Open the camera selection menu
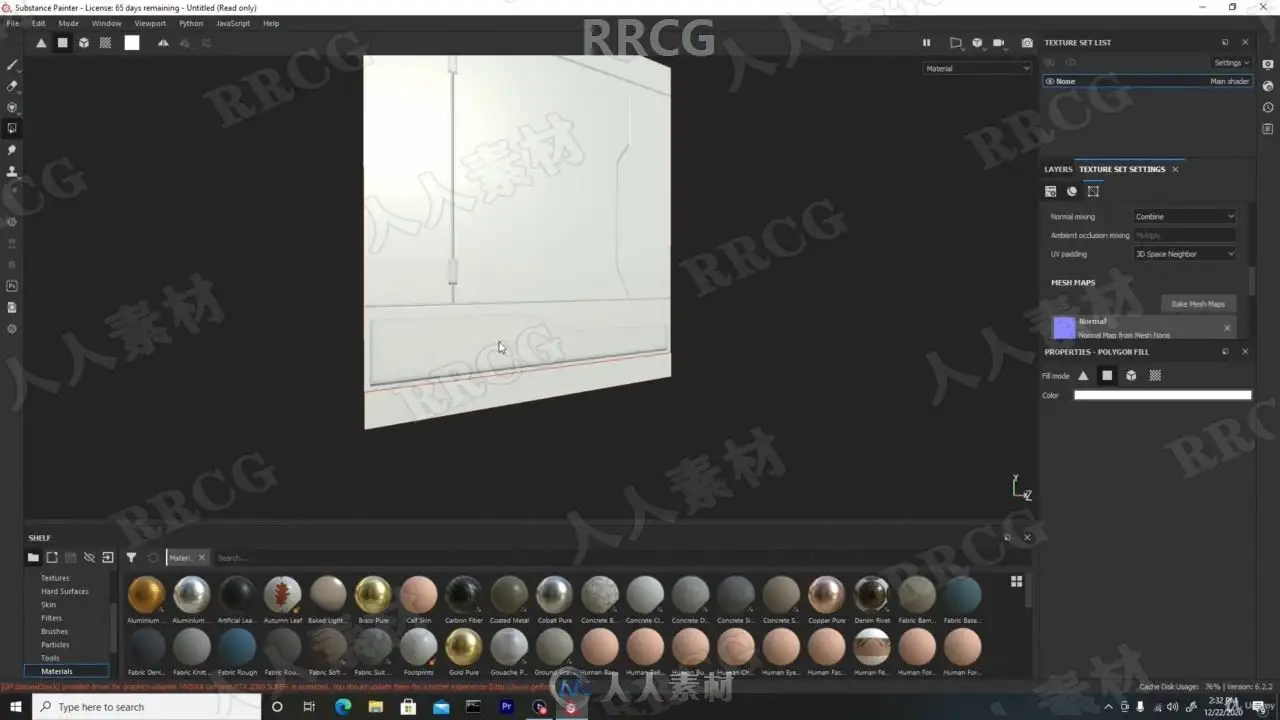This screenshot has width=1280, height=720. [x=999, y=43]
